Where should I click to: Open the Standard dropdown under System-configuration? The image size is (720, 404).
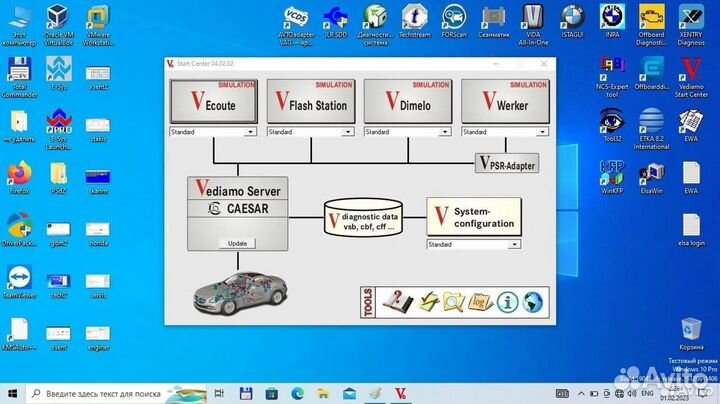[515, 244]
